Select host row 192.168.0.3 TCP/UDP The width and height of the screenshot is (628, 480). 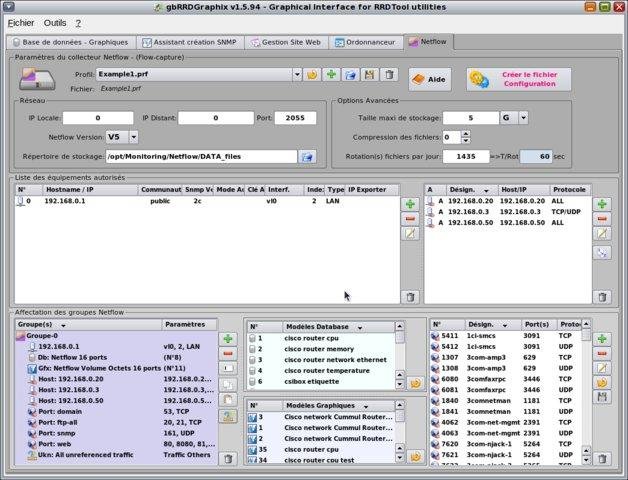pos(508,212)
